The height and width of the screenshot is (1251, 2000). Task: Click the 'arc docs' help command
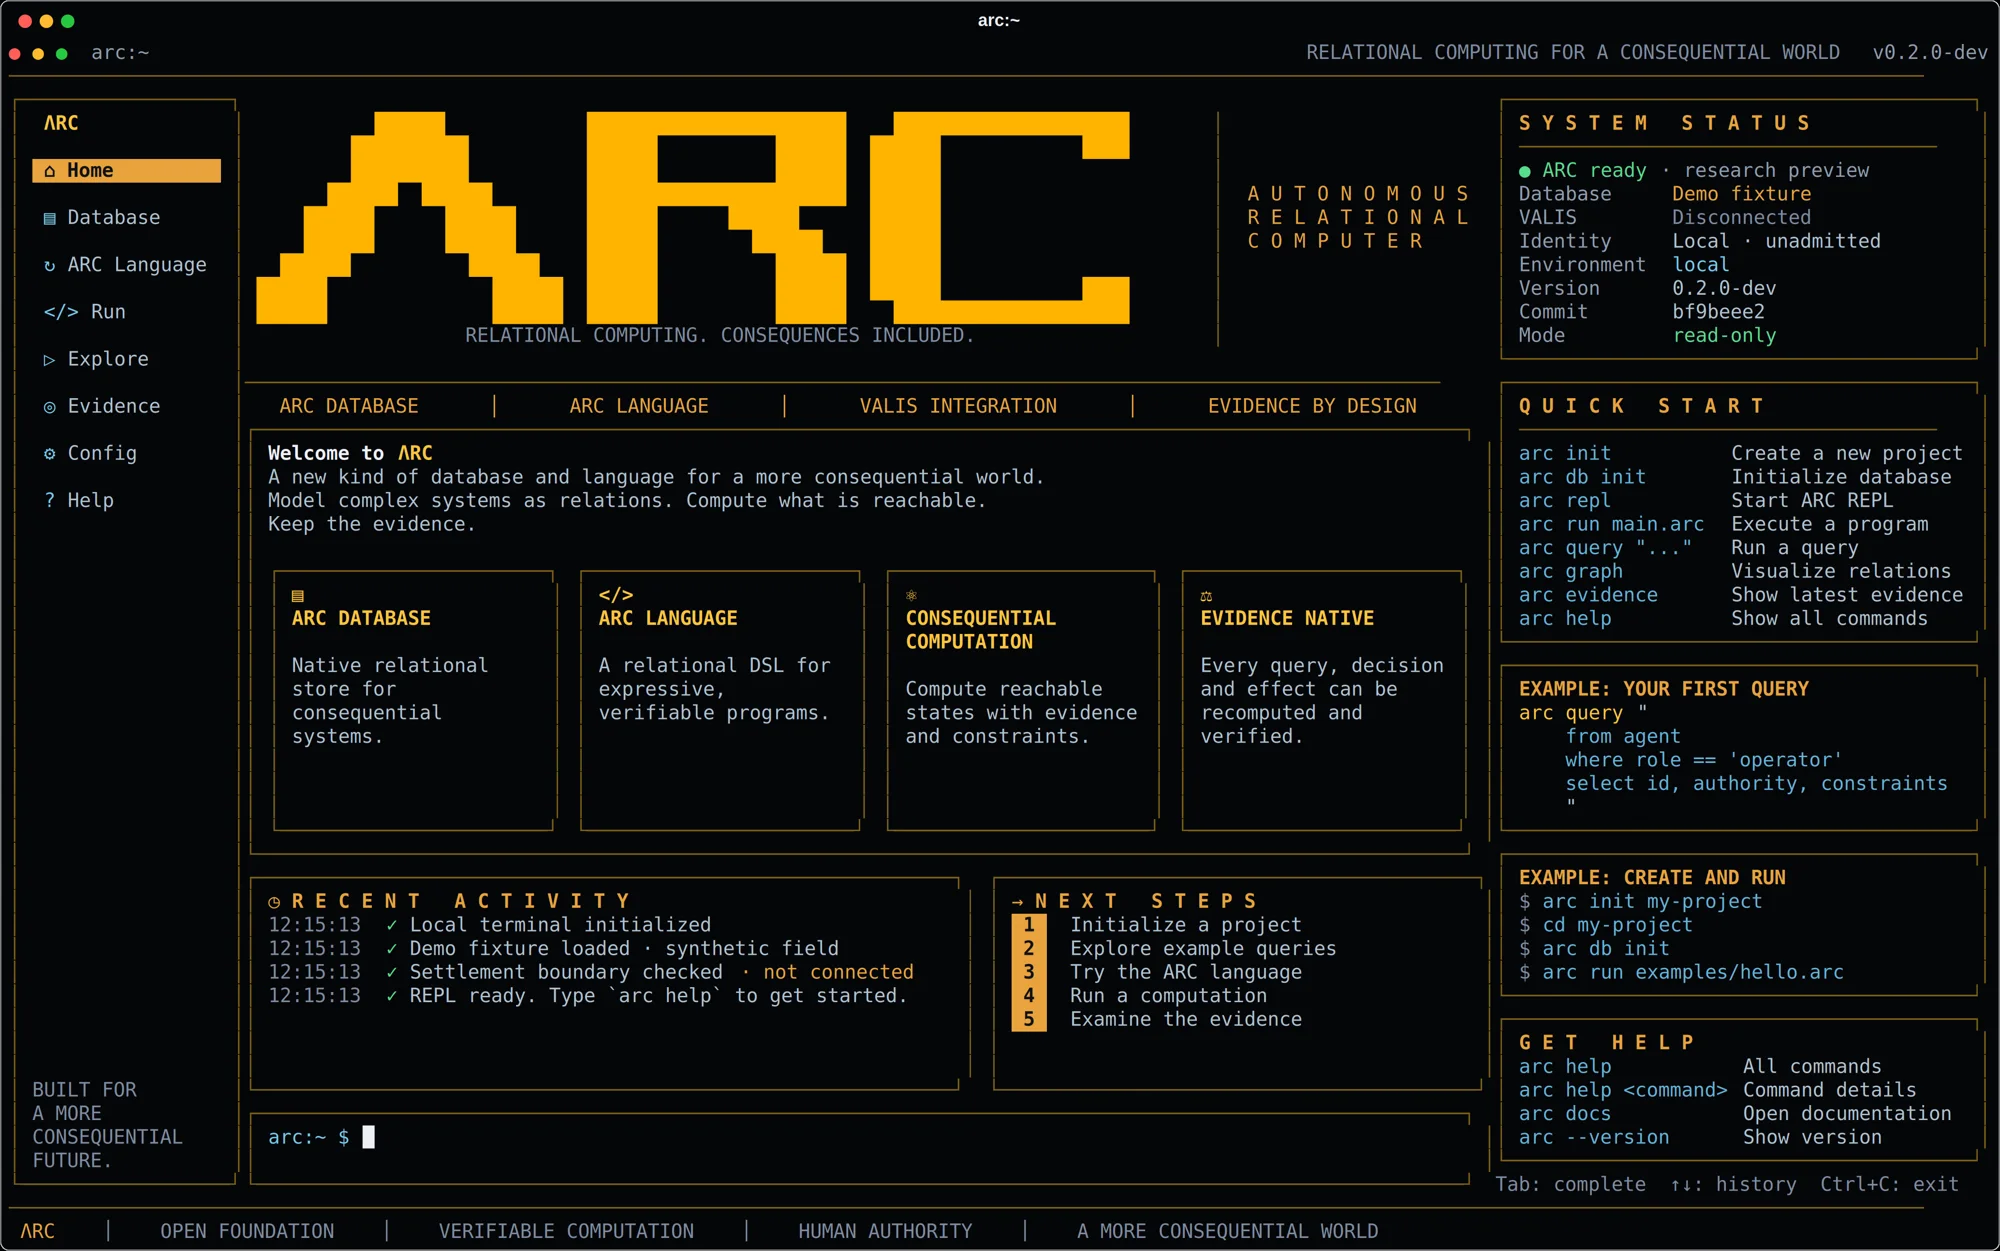coord(1565,1113)
